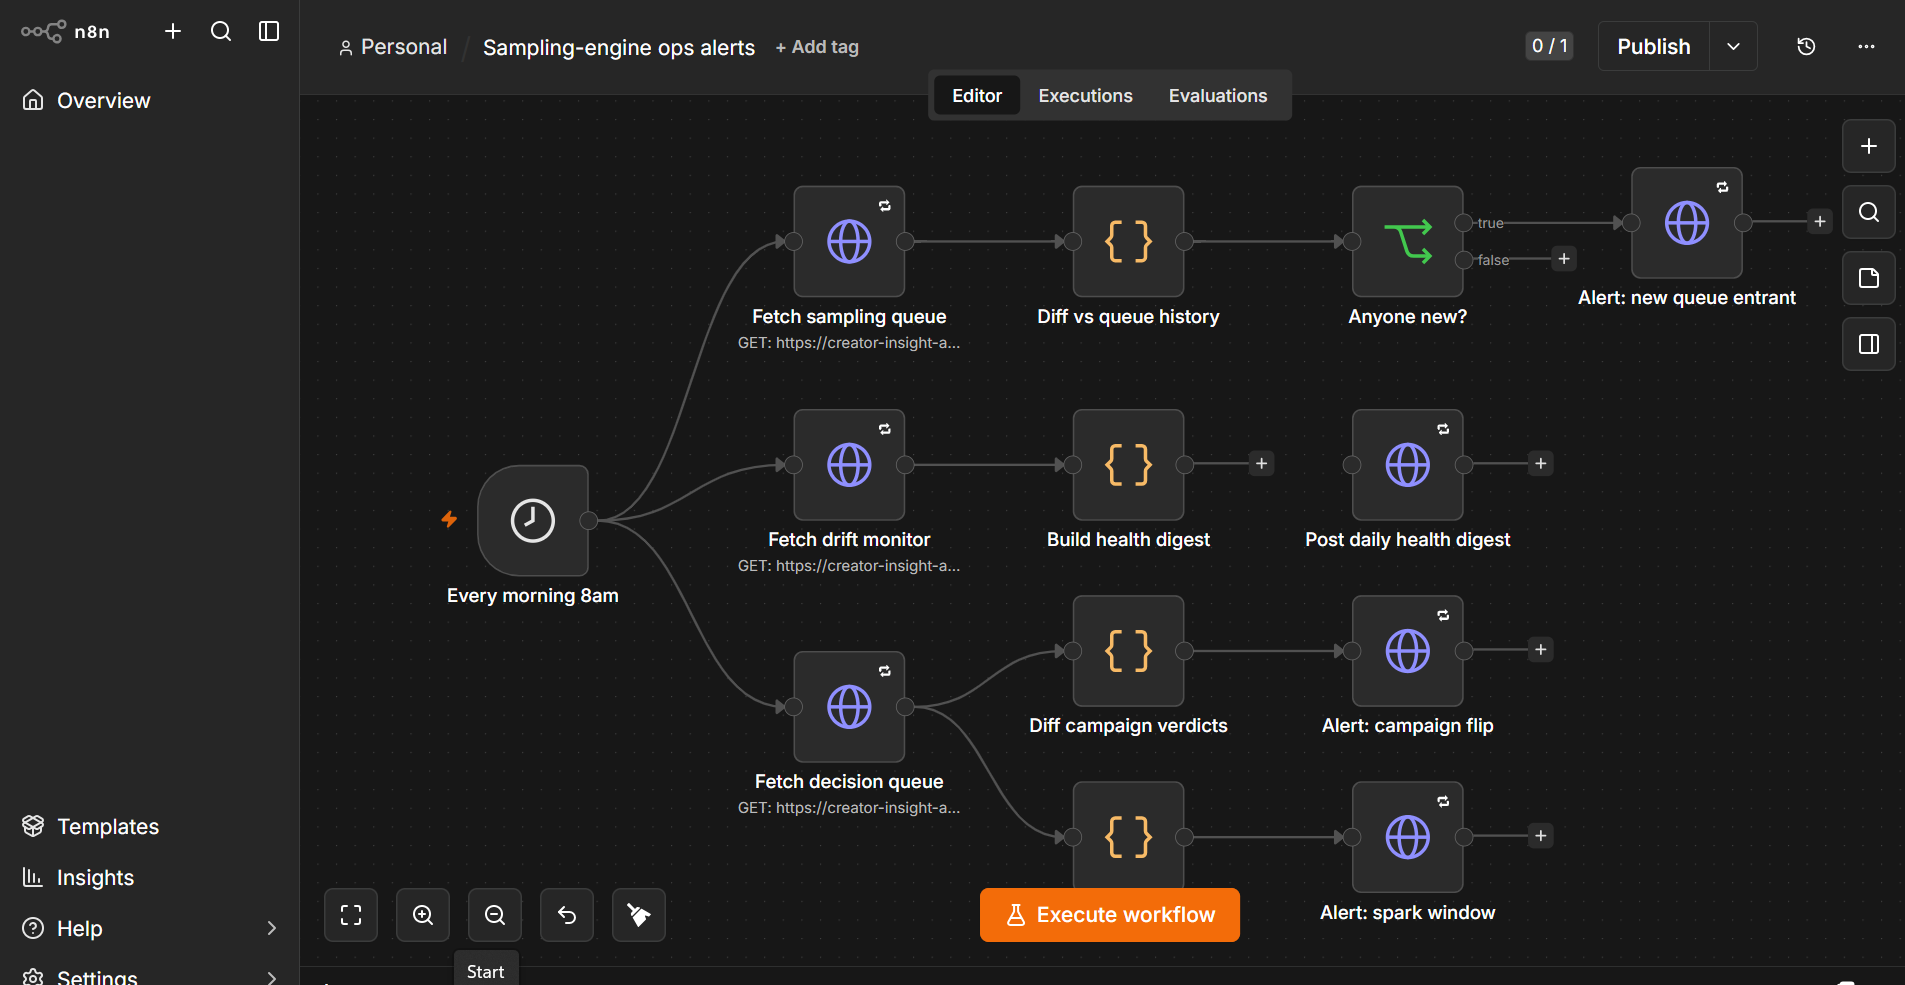Open workflow history clock icon
Screen dimensions: 1905x985
coord(1806,46)
